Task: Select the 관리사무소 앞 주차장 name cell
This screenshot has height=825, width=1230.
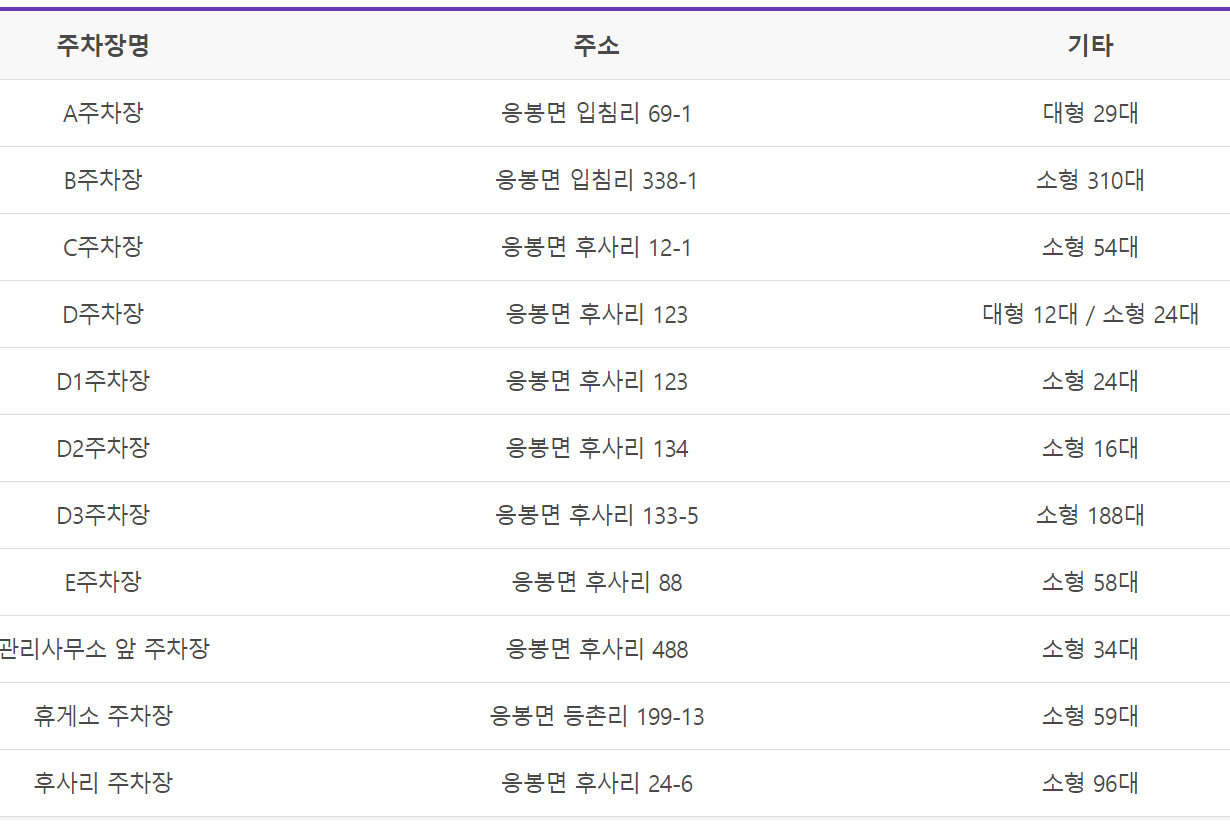Action: click(x=103, y=649)
